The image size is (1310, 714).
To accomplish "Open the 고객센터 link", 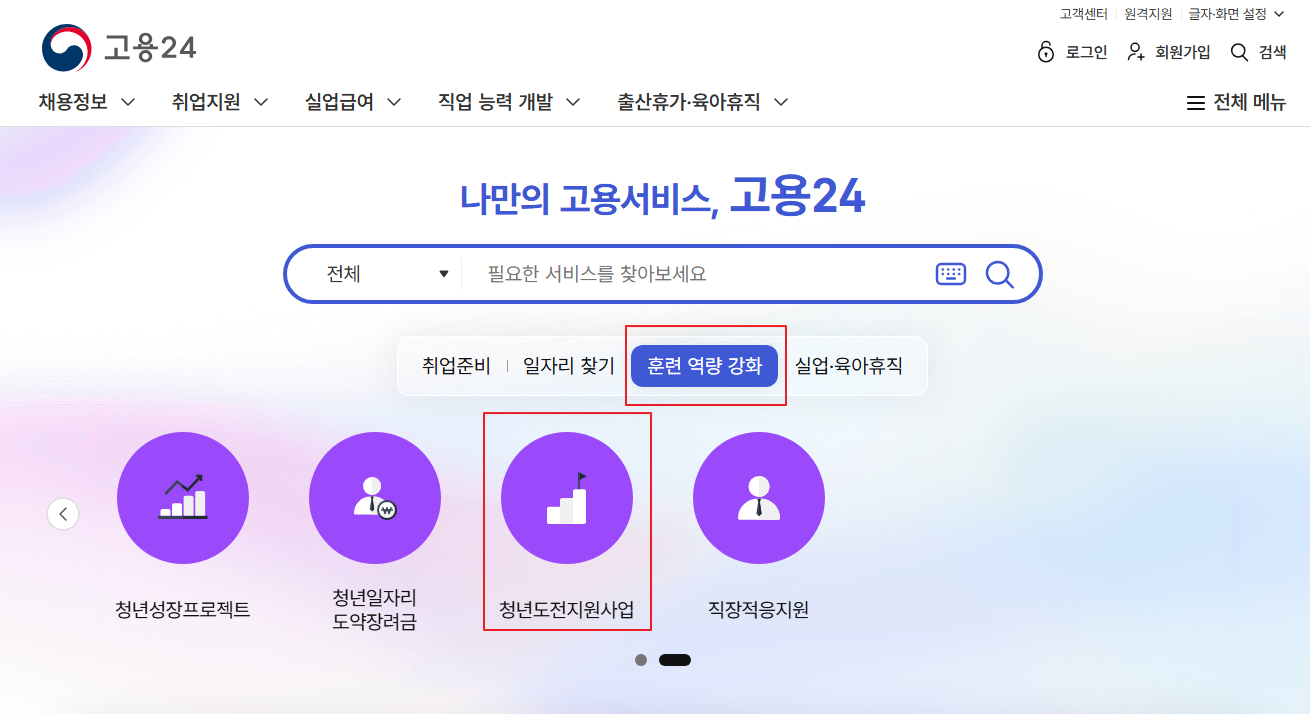I will pos(1084,14).
